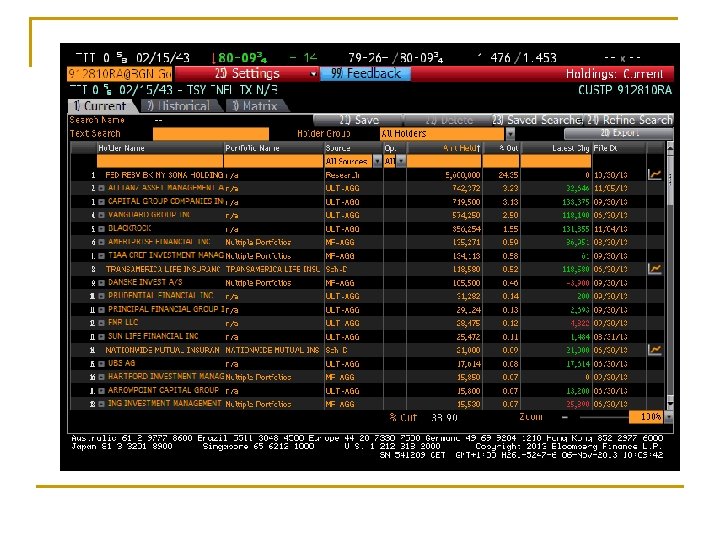Sort by Portfolio Name column header

pos(273,148)
